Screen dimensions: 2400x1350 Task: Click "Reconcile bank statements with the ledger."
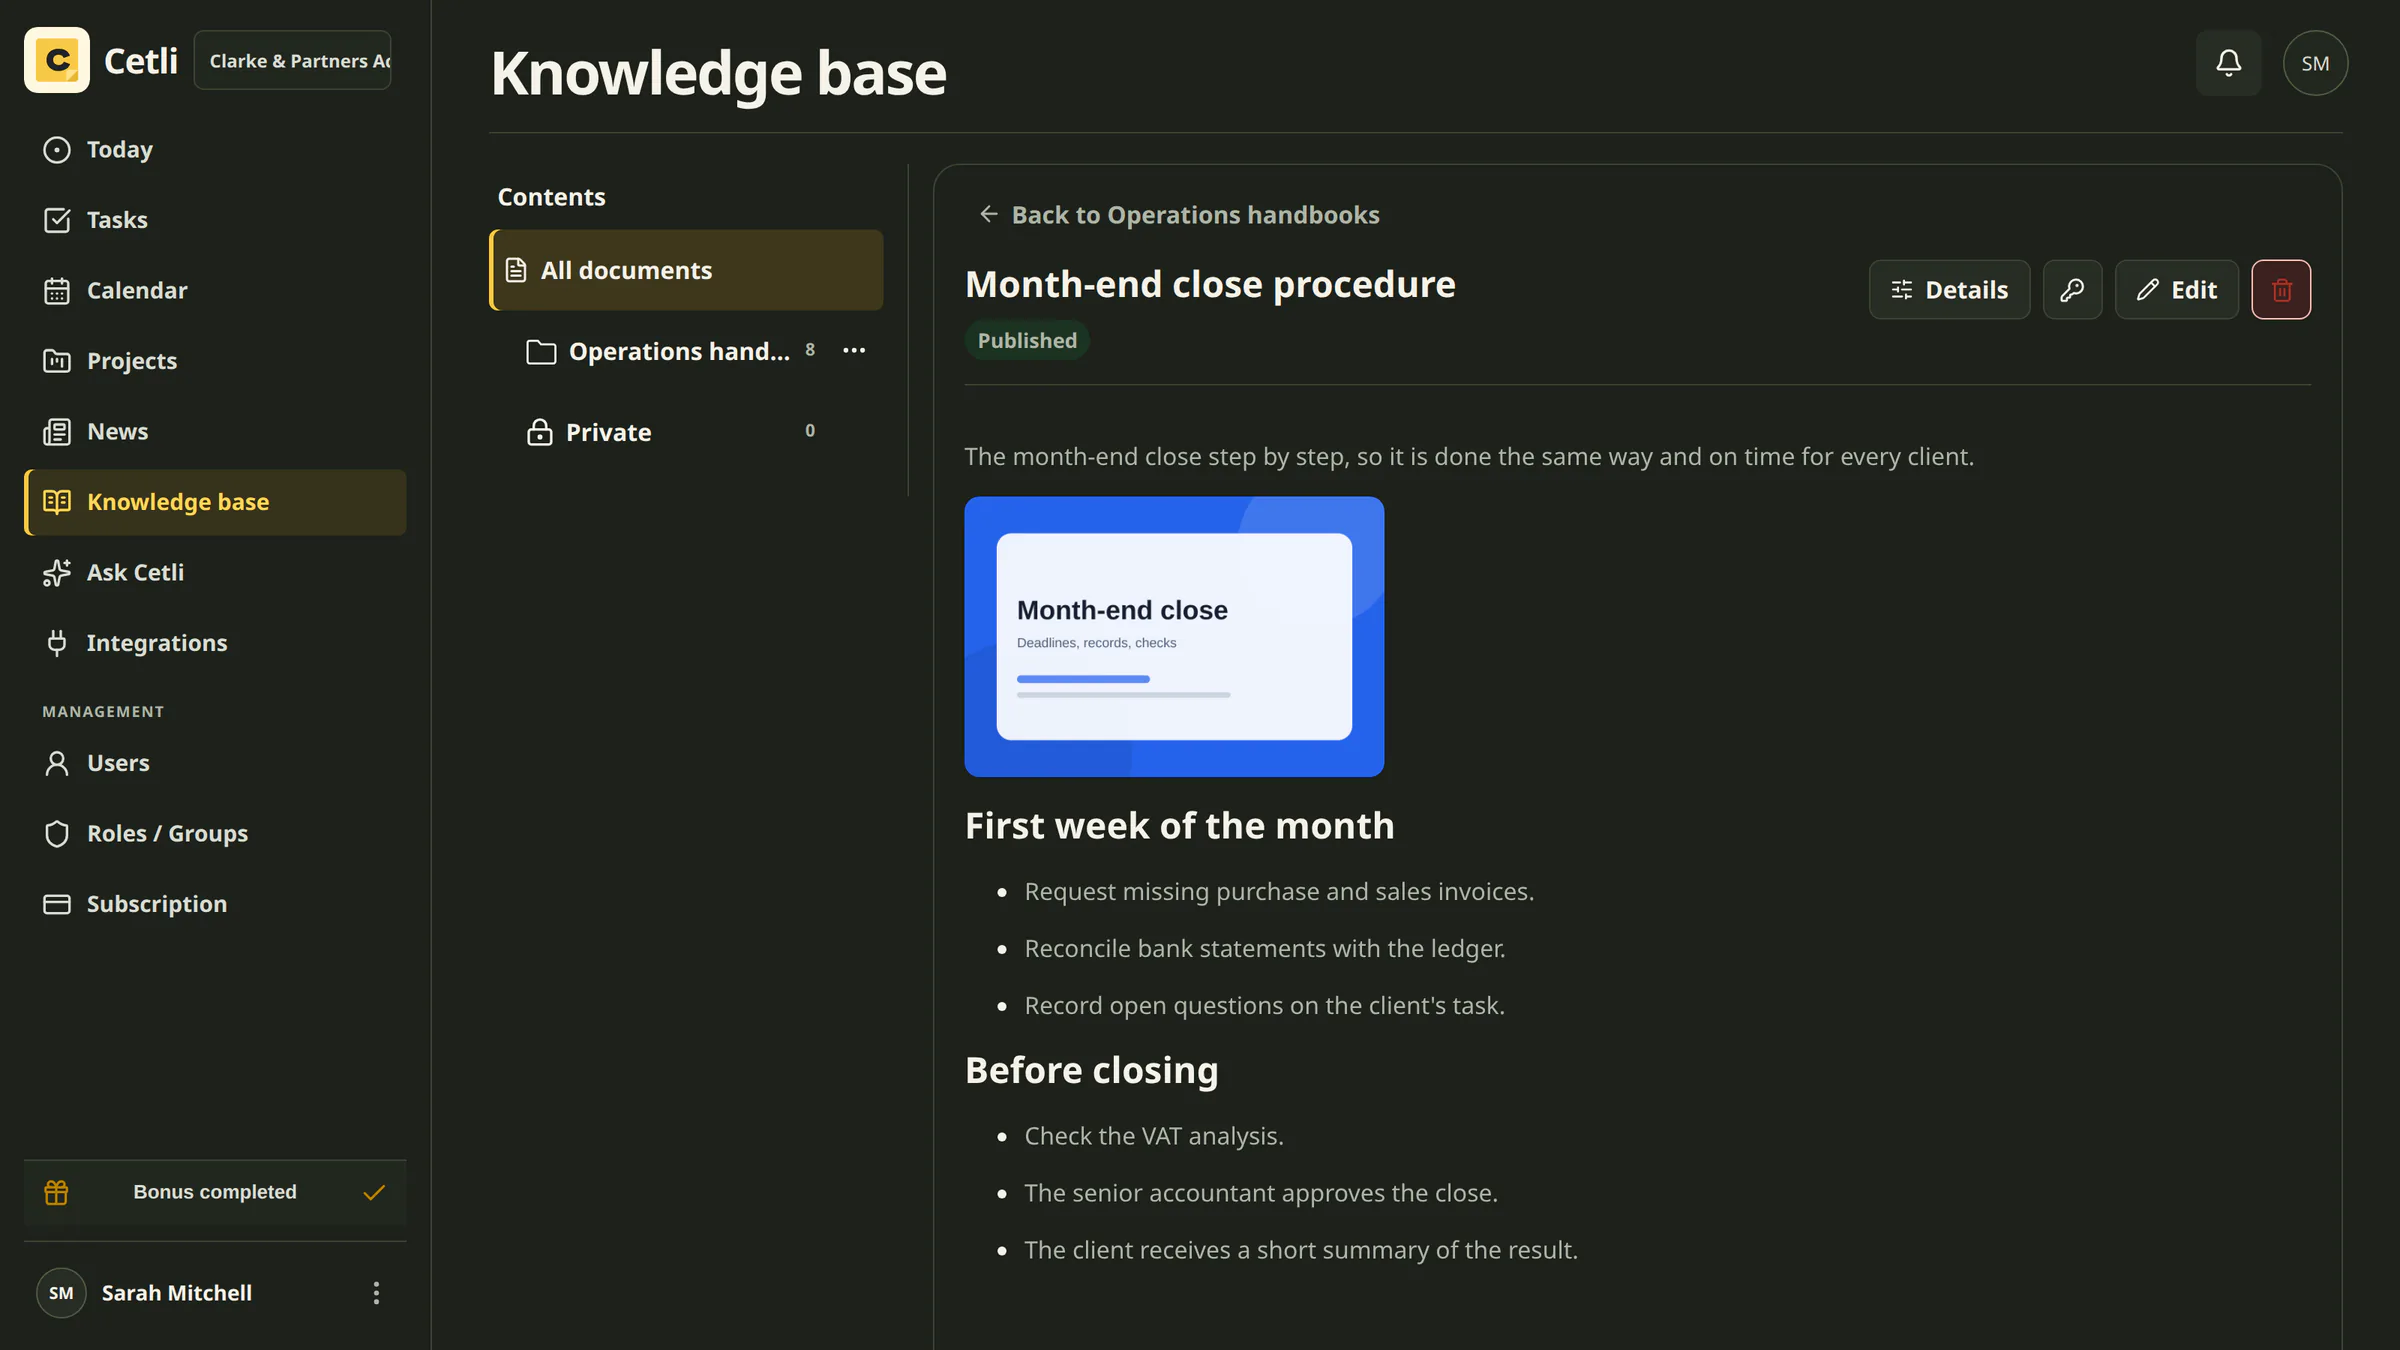click(1264, 948)
